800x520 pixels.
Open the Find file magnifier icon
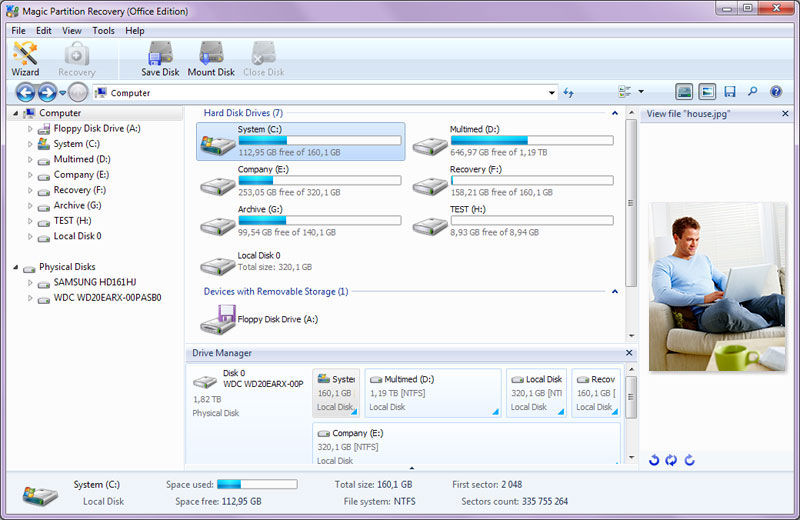(x=753, y=92)
